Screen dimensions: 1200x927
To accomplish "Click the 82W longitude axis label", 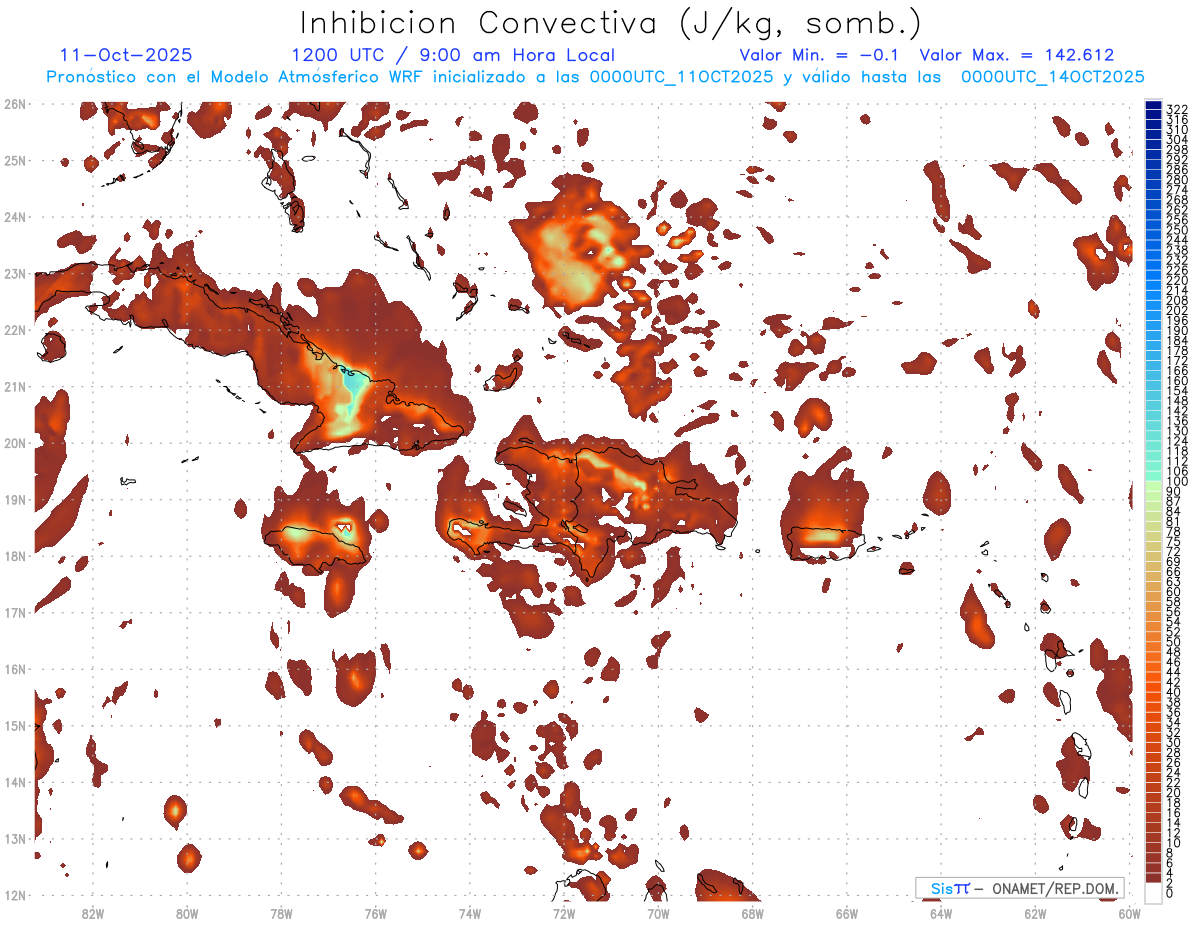I will pyautogui.click(x=92, y=913).
